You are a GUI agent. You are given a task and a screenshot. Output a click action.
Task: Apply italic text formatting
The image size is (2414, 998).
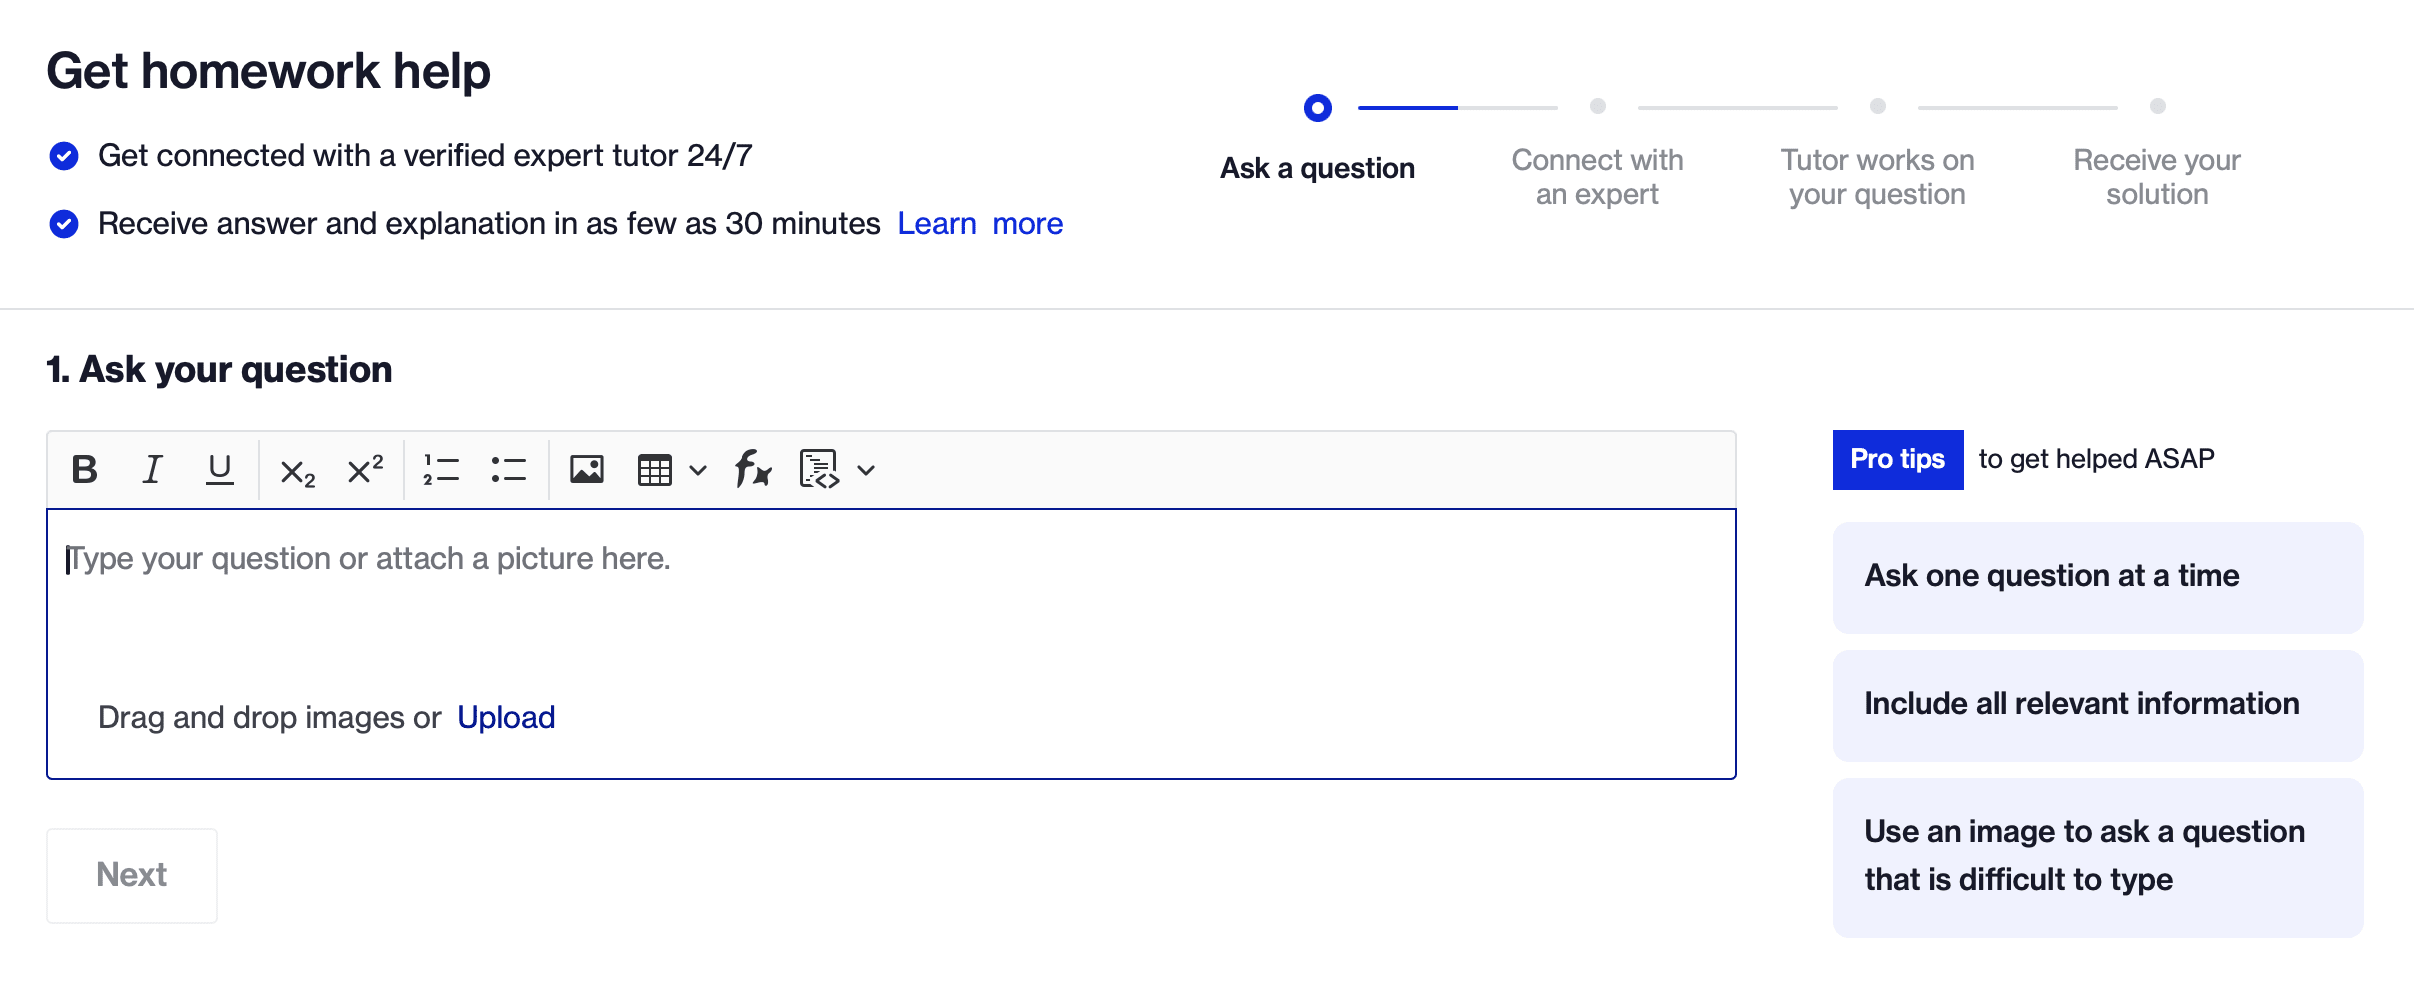(x=152, y=469)
